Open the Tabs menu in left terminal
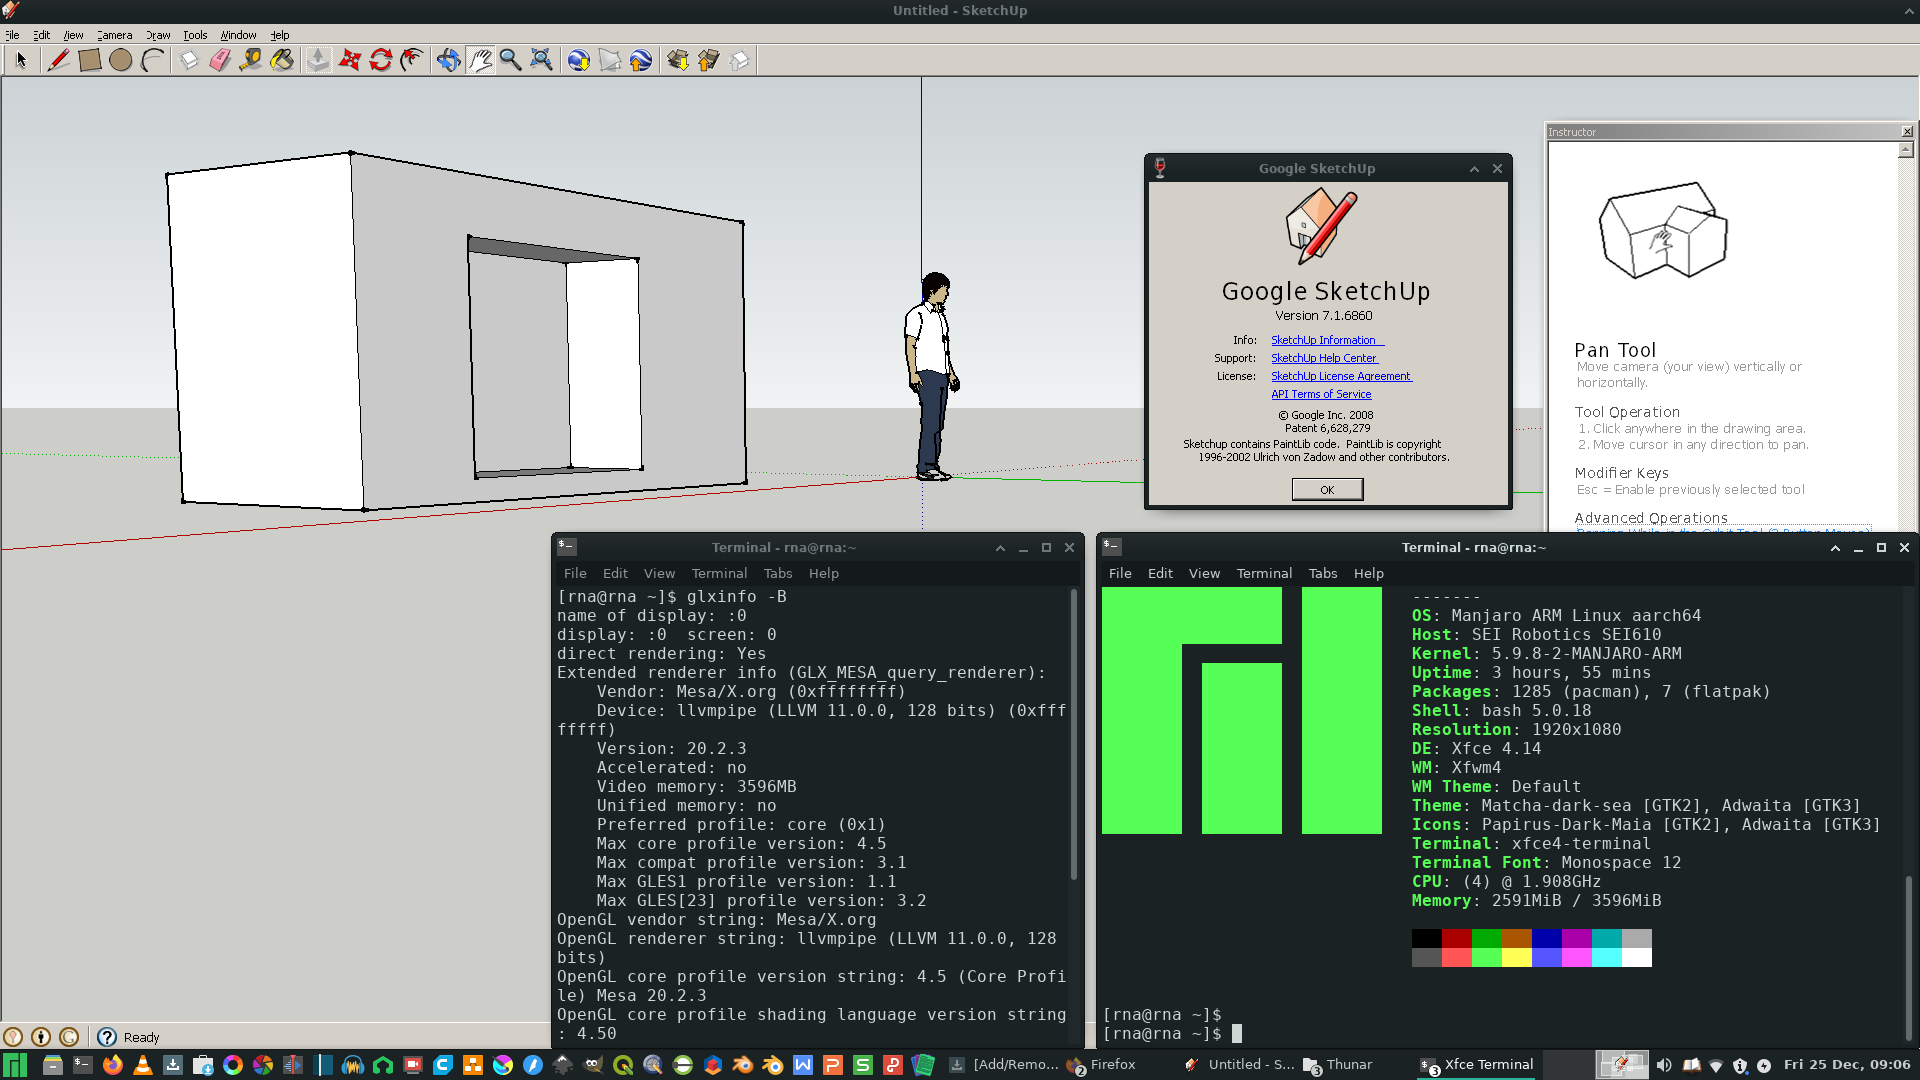This screenshot has width=1920, height=1080. (x=778, y=573)
